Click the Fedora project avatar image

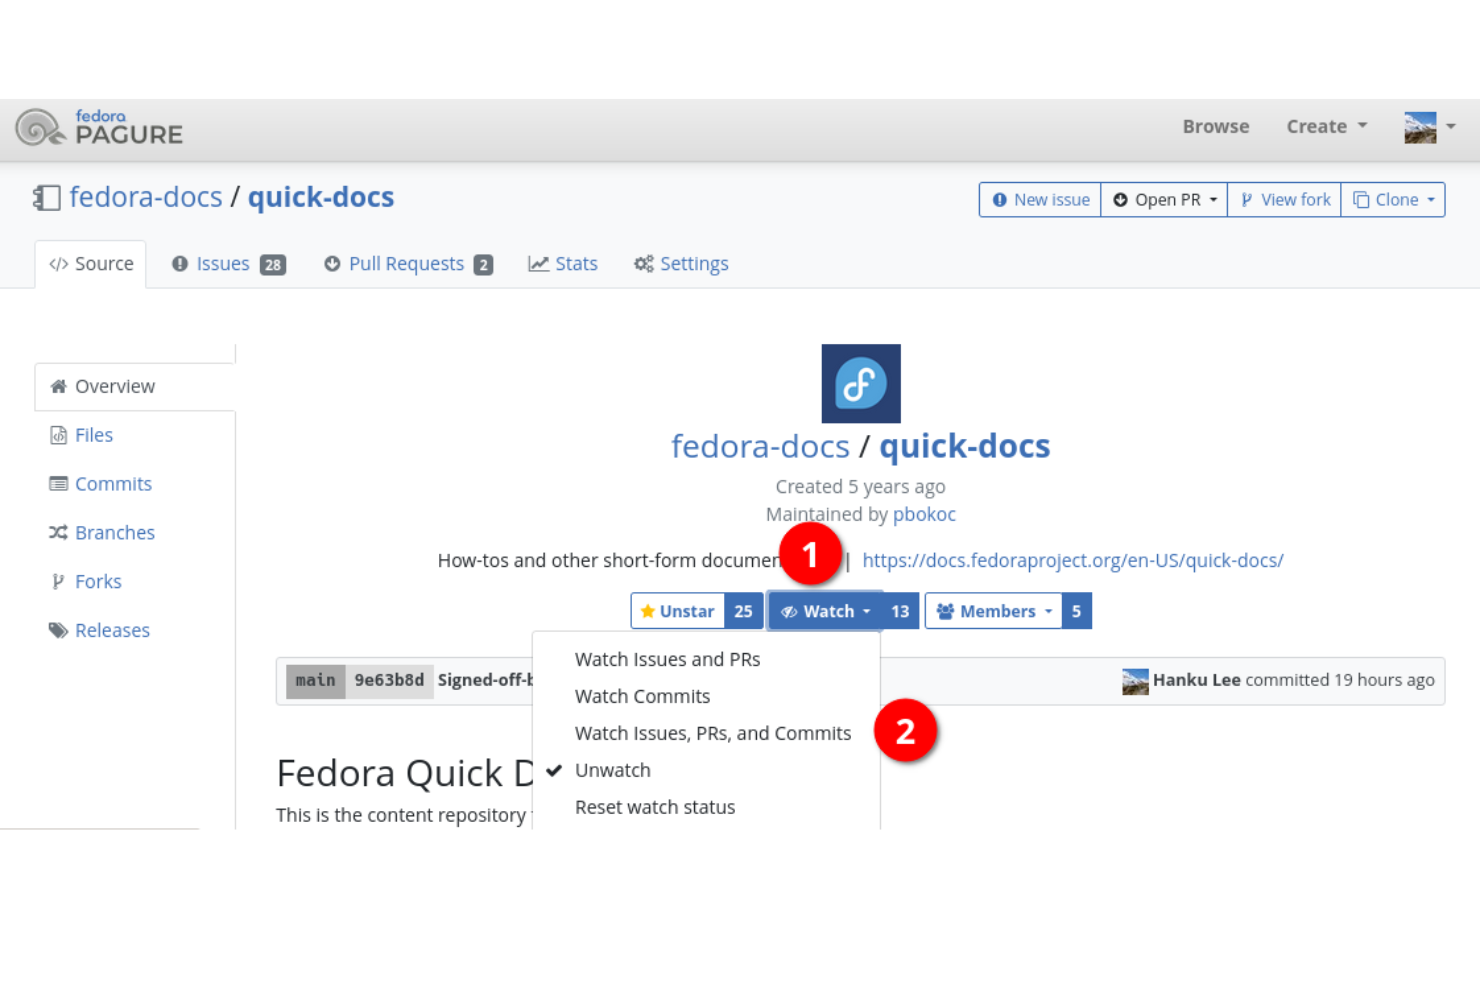(860, 383)
